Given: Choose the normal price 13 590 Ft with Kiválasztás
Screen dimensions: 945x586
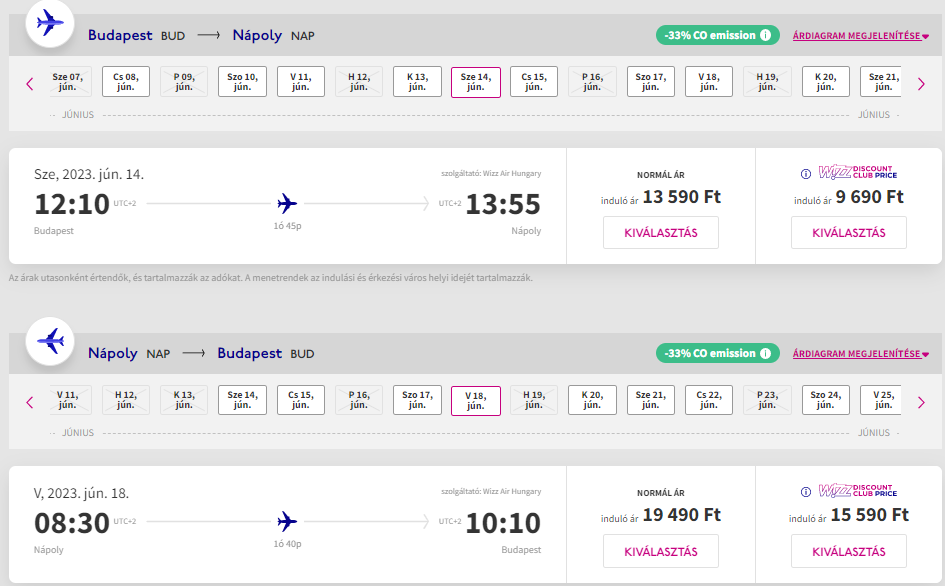Looking at the screenshot, I should [x=660, y=233].
